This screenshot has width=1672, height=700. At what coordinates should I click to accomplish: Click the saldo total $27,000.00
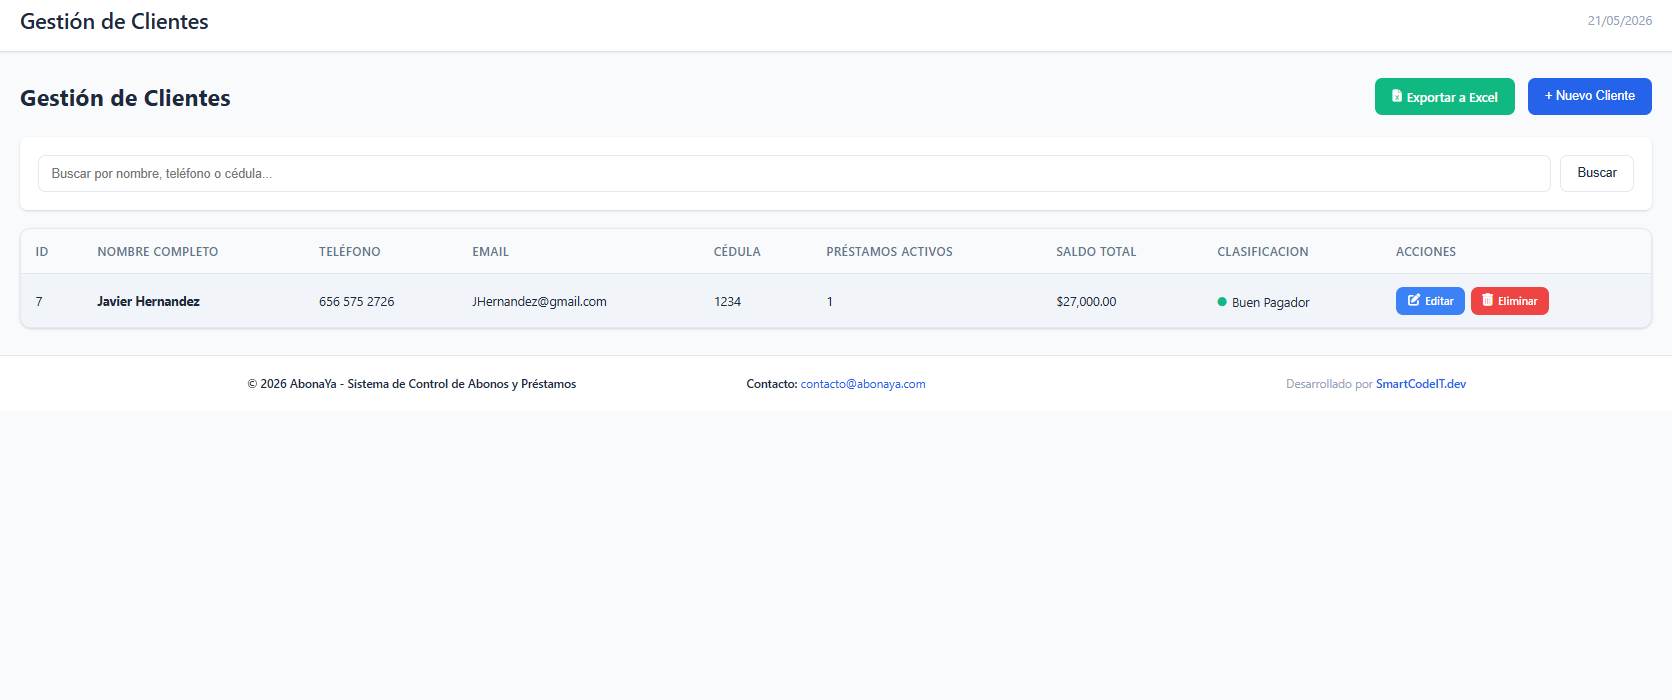1086,301
